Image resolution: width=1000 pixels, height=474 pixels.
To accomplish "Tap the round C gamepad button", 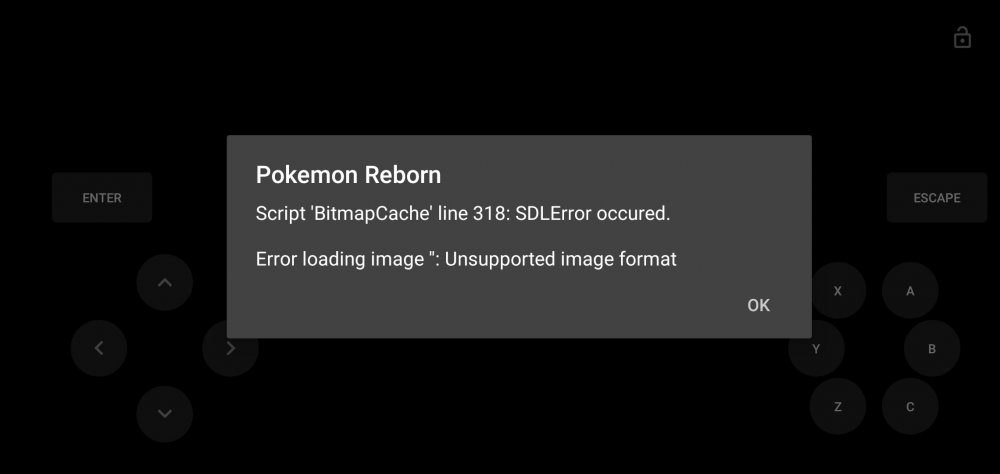I will point(910,406).
